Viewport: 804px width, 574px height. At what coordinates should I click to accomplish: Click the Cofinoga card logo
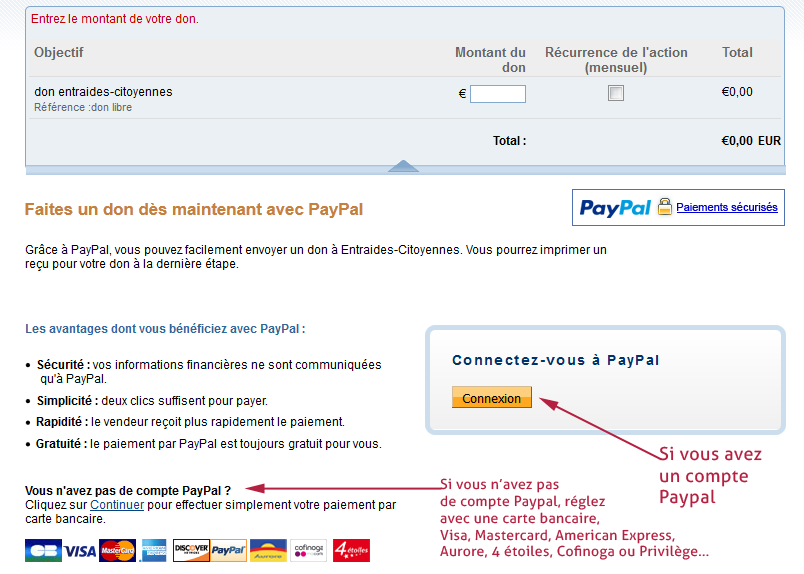(x=309, y=550)
